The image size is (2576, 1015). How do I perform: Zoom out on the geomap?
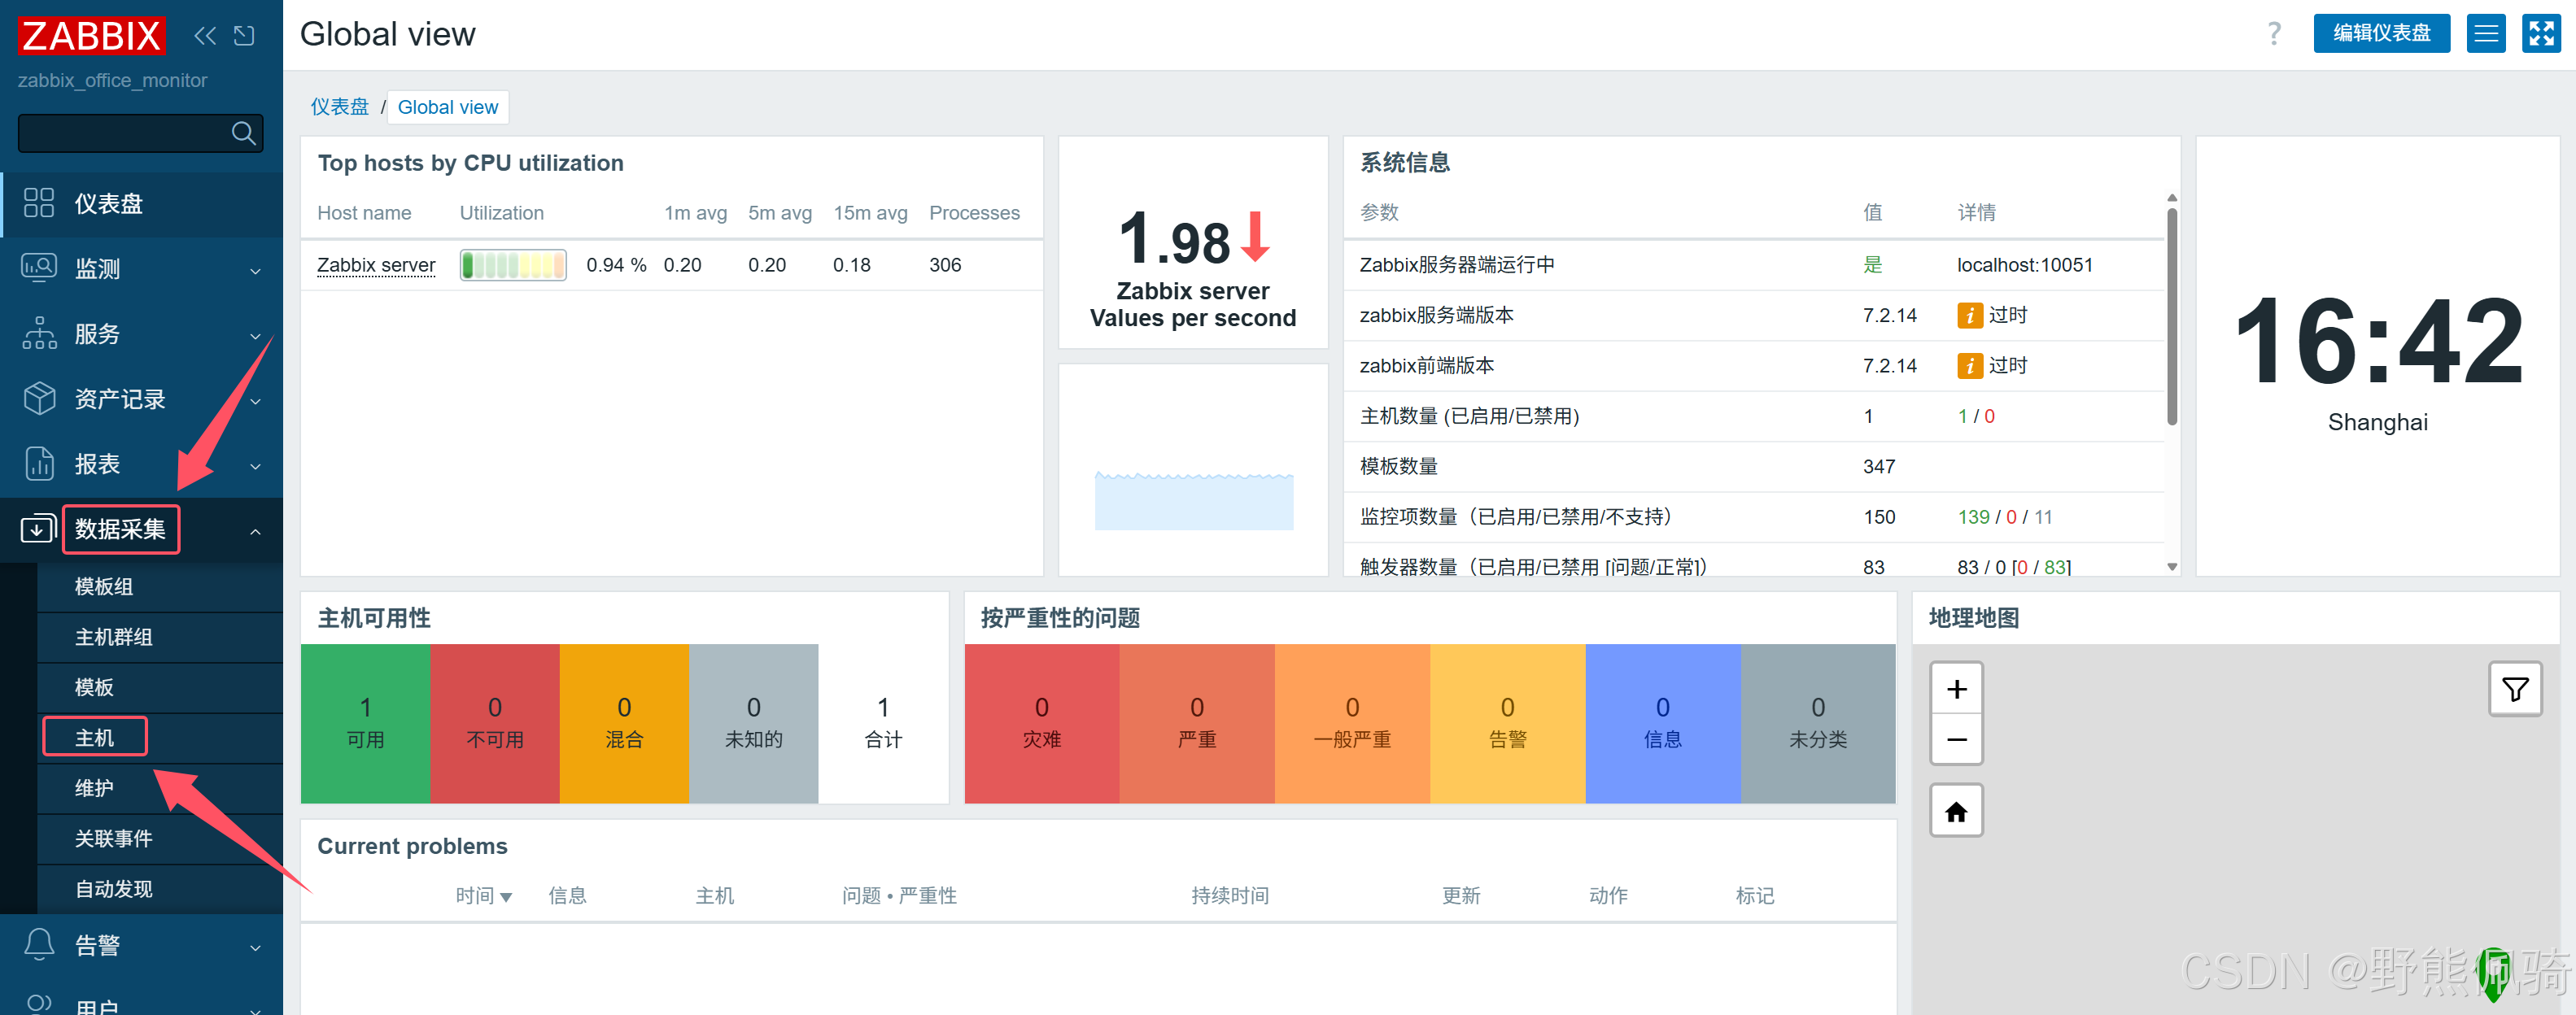tap(1955, 740)
